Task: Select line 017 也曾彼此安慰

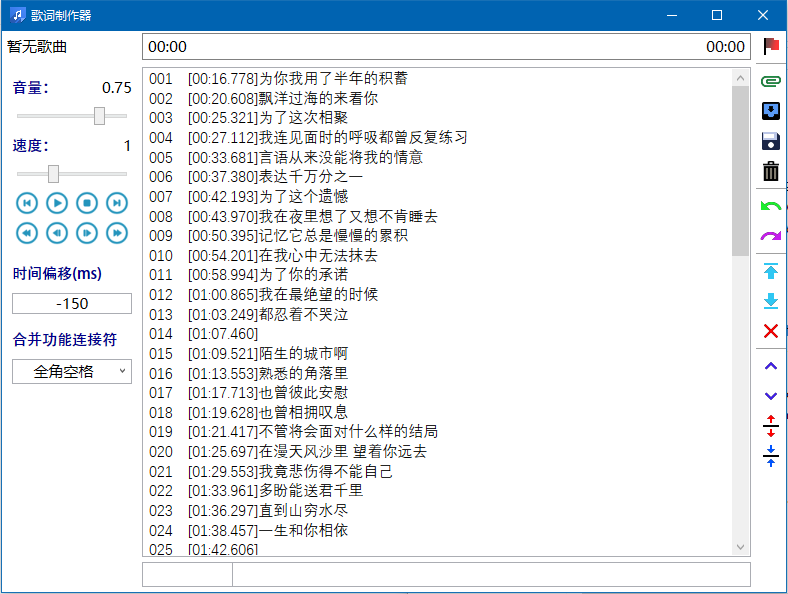Action: tap(437, 392)
